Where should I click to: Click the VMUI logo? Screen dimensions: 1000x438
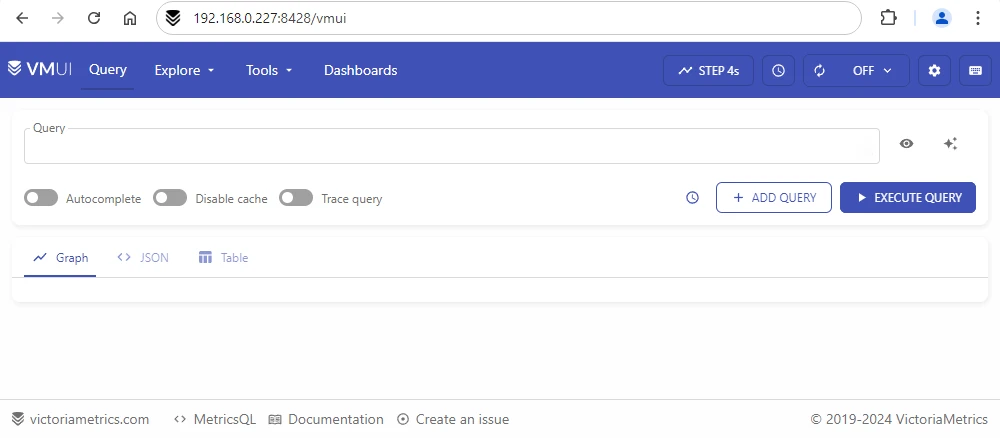pyautogui.click(x=40, y=70)
